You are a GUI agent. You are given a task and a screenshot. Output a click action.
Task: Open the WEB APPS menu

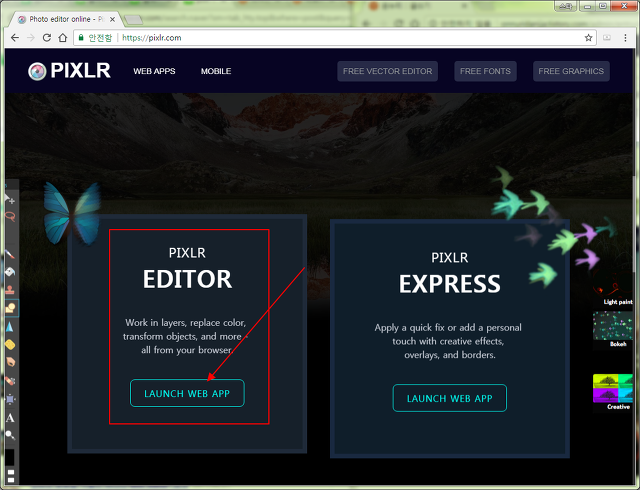point(154,71)
